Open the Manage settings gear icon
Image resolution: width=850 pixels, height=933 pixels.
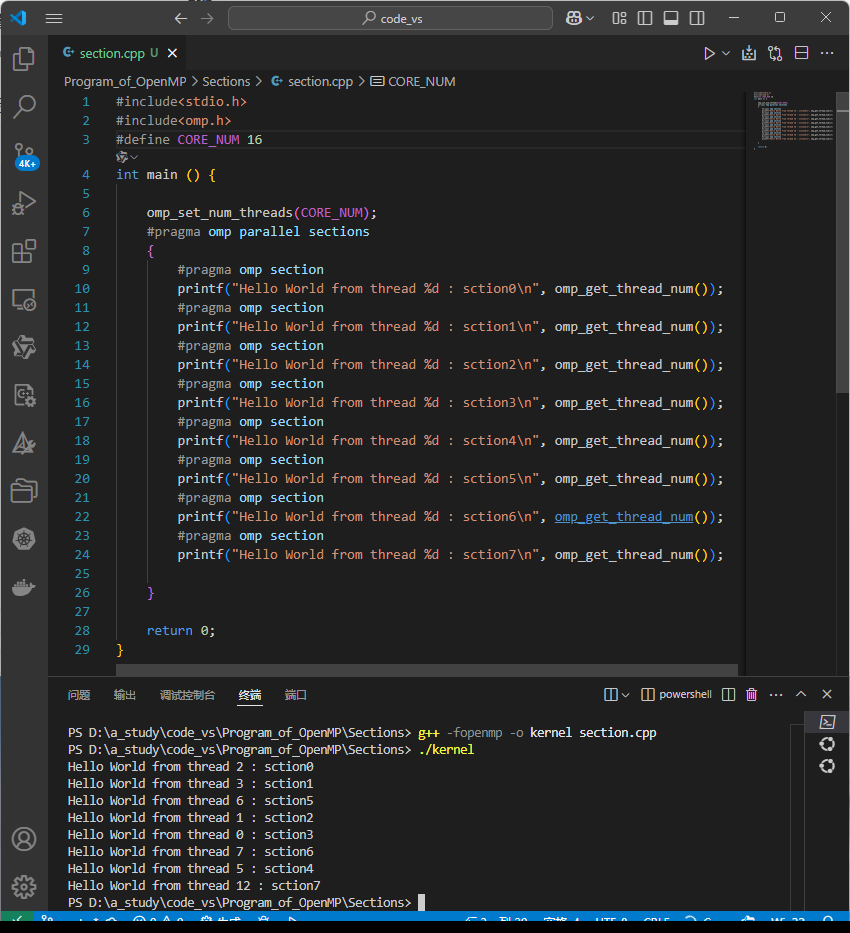point(24,887)
